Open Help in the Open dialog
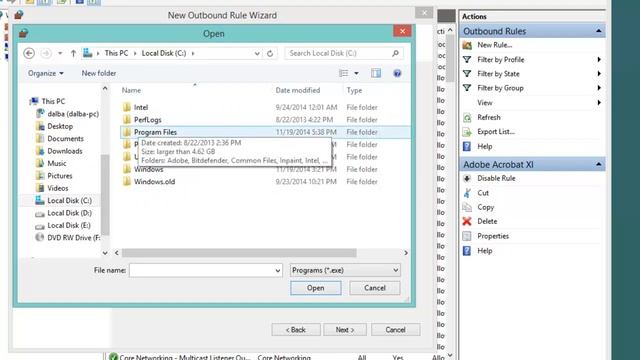The height and width of the screenshot is (360, 640). click(397, 73)
